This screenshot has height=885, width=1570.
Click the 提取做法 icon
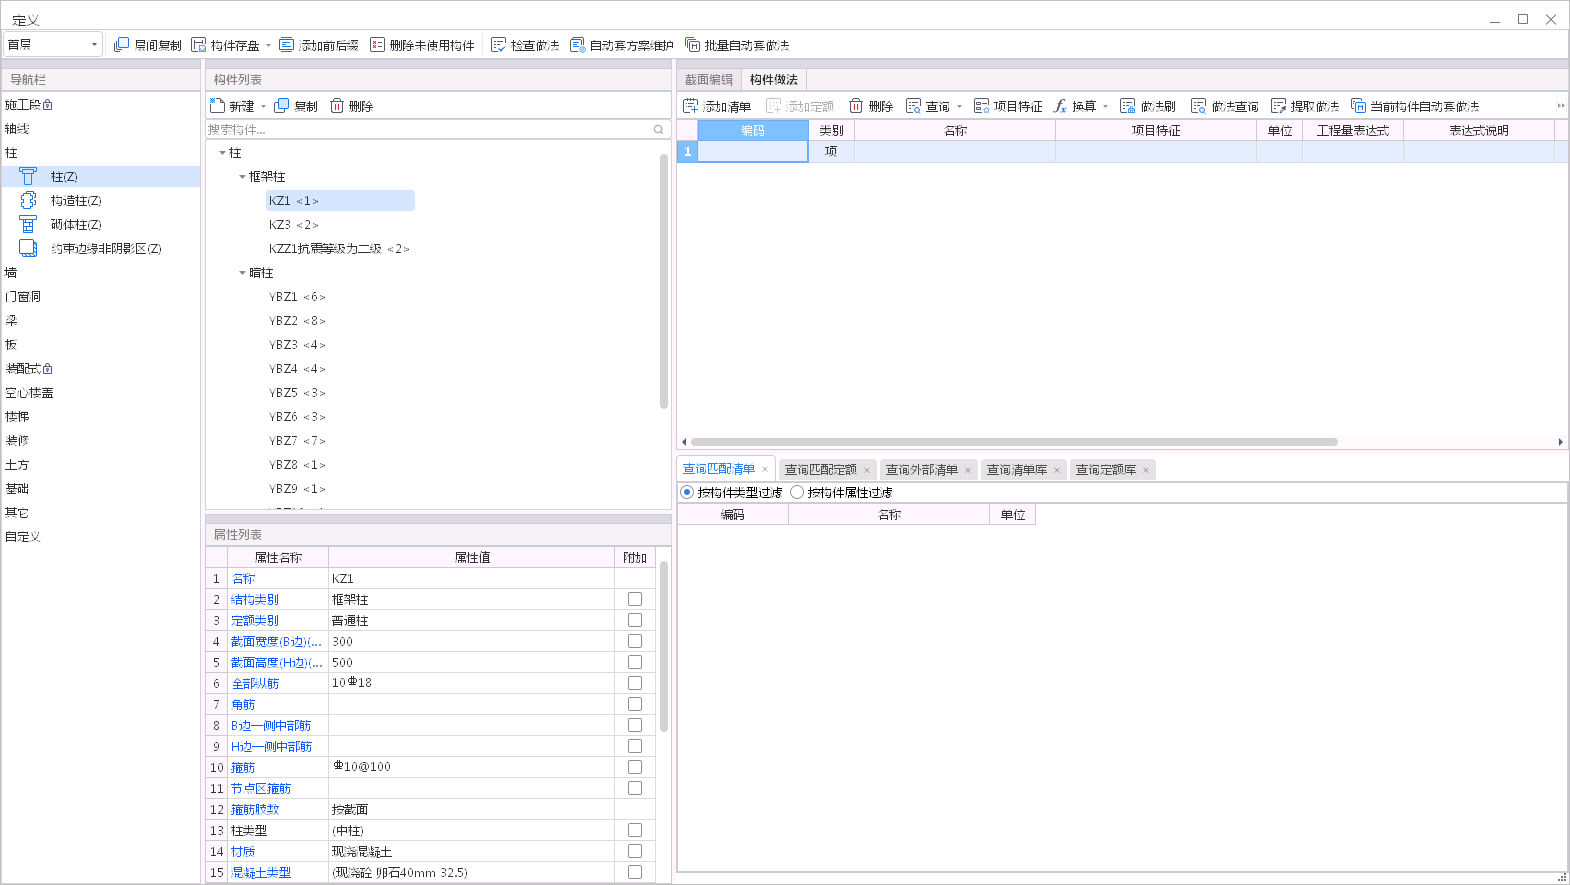tap(1278, 106)
